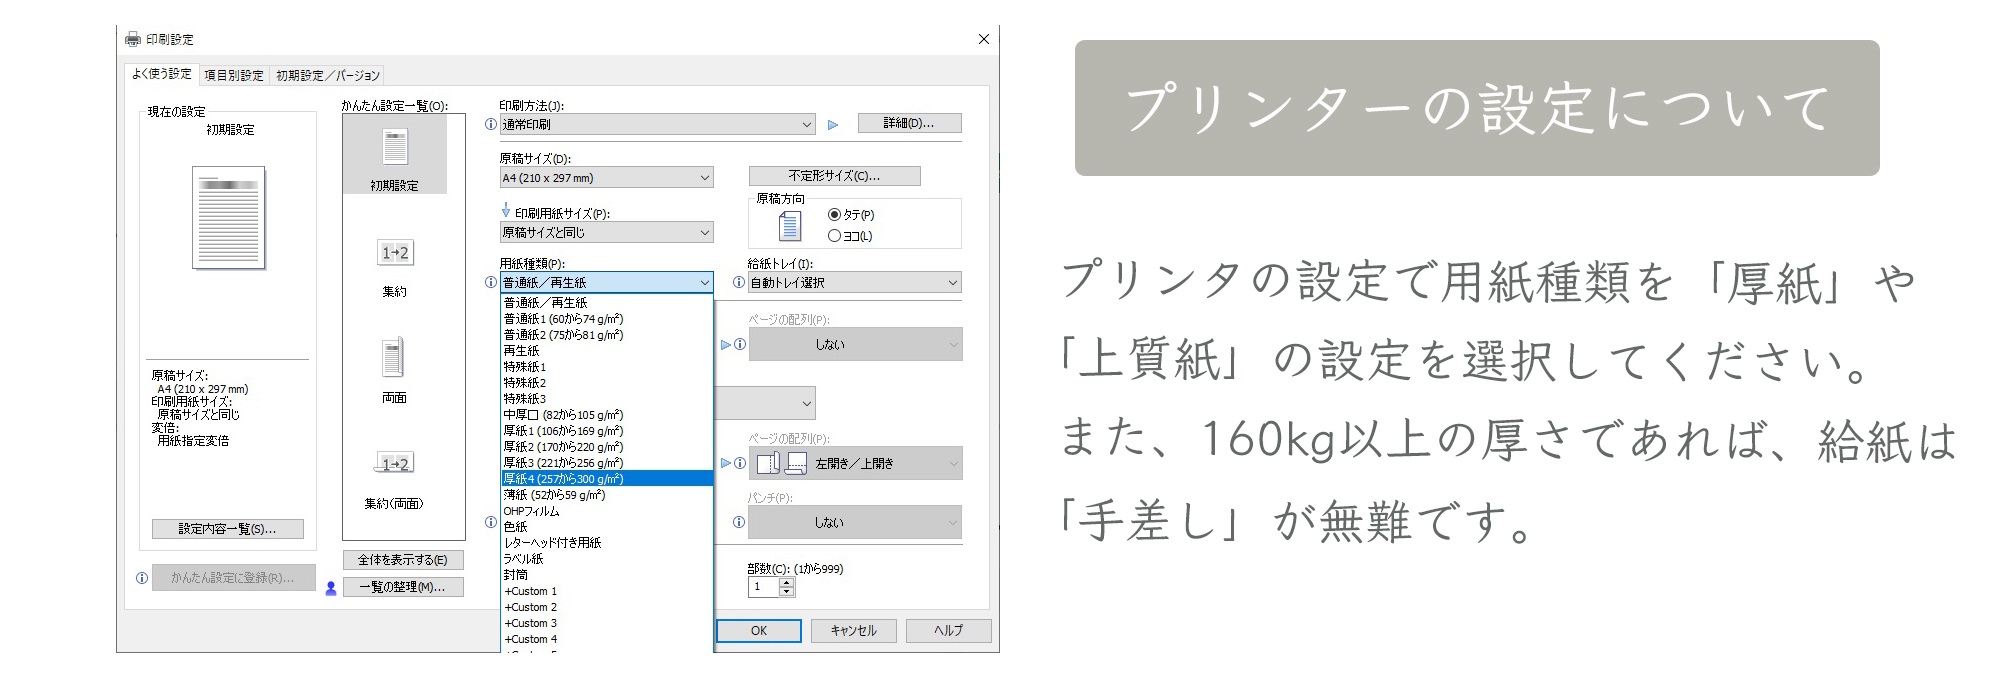The height and width of the screenshot is (690, 2000).
Task: Choose 中厚口 (82から105 g/m²) option
Action: 607,415
